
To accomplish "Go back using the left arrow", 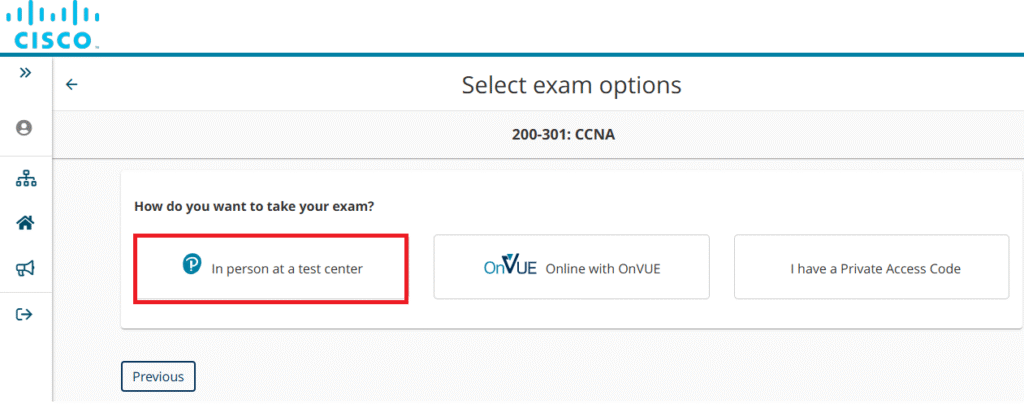I will click(x=71, y=85).
